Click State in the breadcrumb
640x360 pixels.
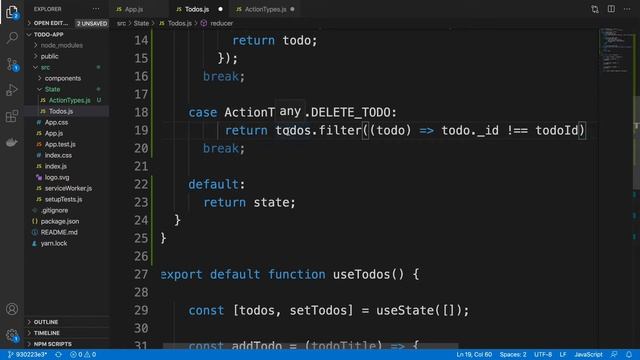click(141, 24)
